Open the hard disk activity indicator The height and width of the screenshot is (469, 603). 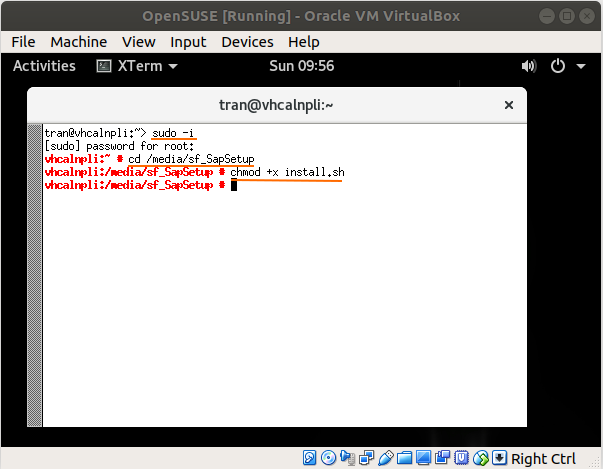pyautogui.click(x=309, y=458)
